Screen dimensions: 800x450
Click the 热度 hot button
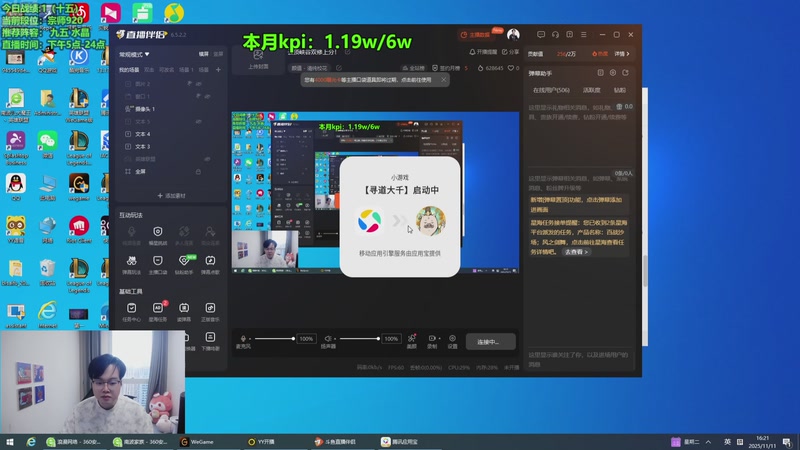(x=600, y=54)
